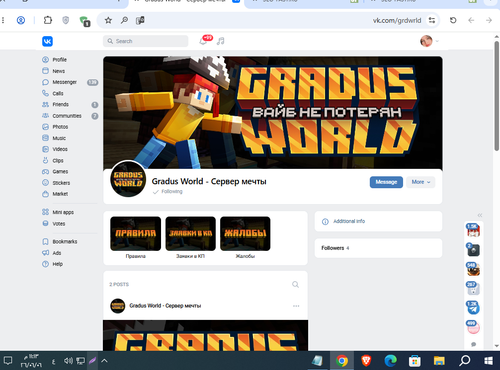Image resolution: width=500 pixels, height=370 pixels.
Task: Click the 2 POSTS heading
Action: pos(119,284)
